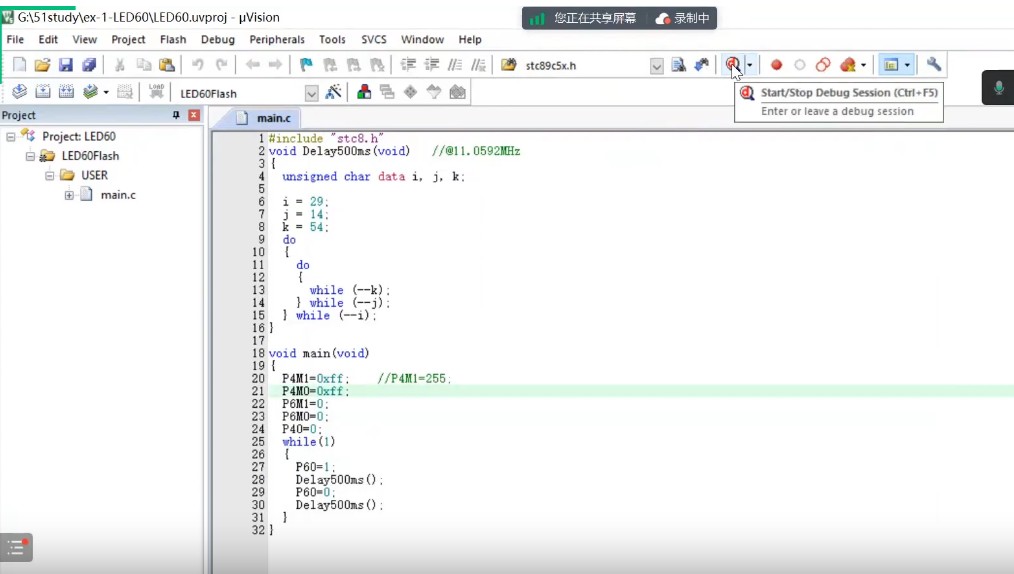1014x574 pixels.
Task: Click the Start/Stop Debug Session icon
Action: click(733, 65)
